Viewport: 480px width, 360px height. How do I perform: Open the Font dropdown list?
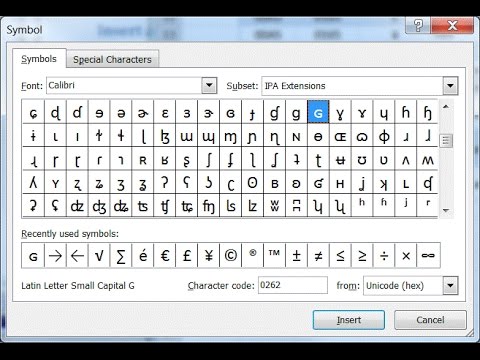[x=209, y=85]
